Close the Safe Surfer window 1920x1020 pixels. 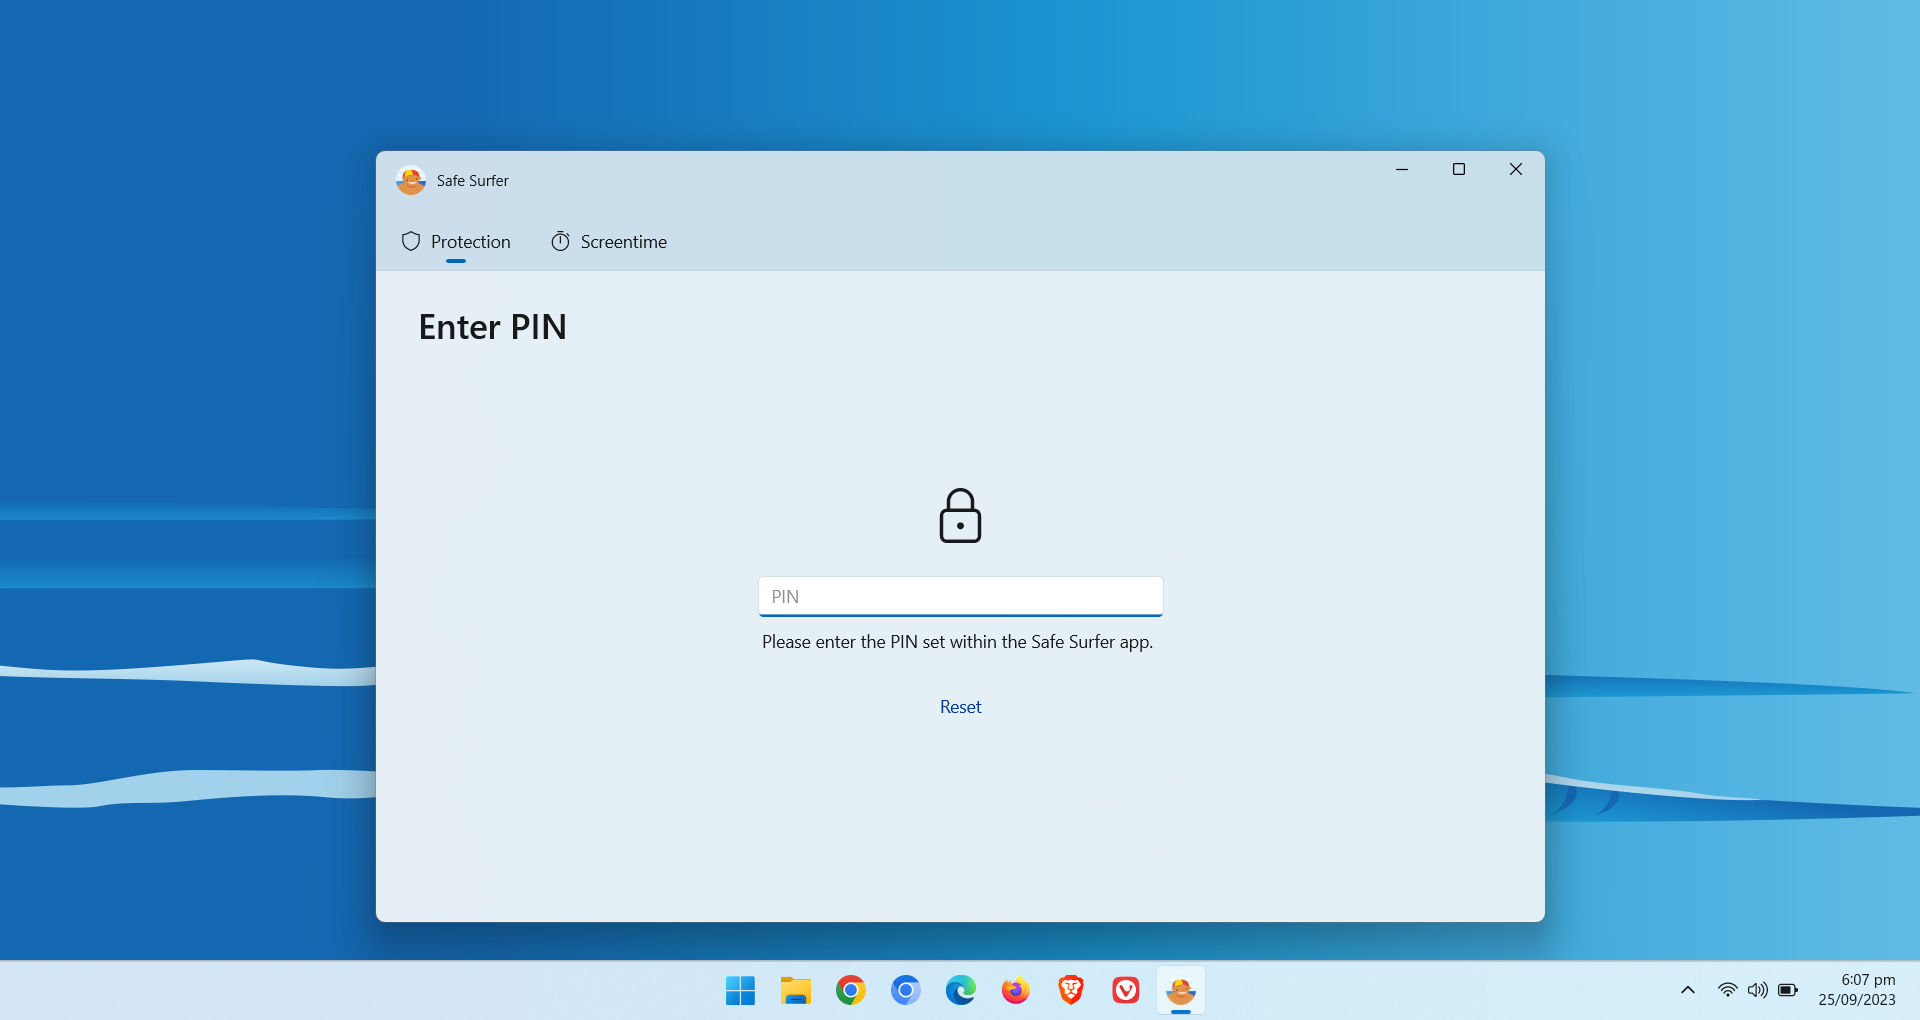tap(1516, 169)
